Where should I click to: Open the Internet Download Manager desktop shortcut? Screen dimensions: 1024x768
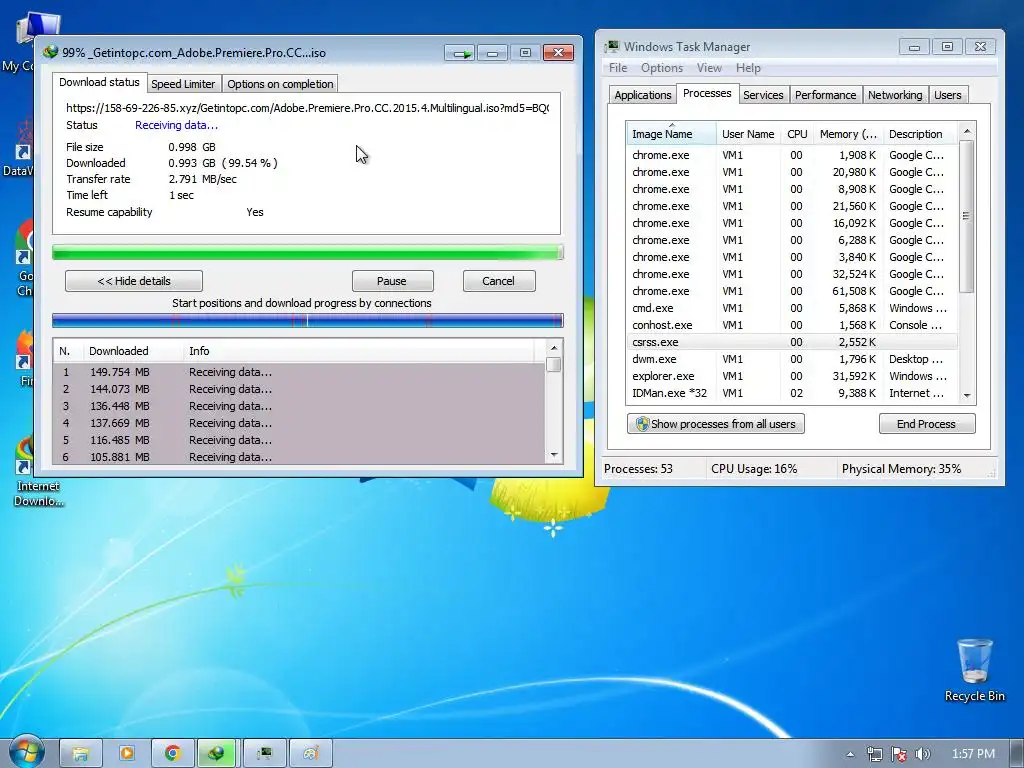pyautogui.click(x=36, y=472)
